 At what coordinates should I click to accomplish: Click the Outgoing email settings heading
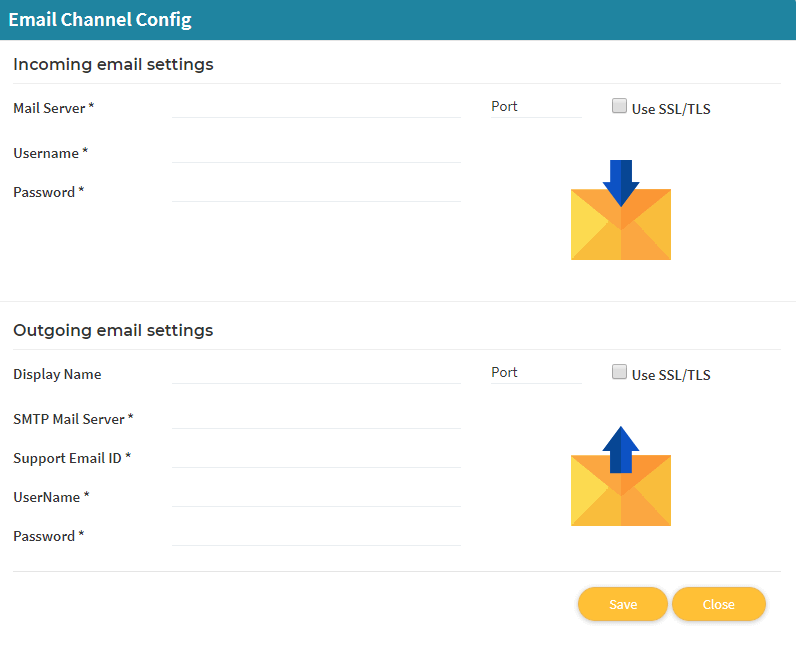[113, 330]
